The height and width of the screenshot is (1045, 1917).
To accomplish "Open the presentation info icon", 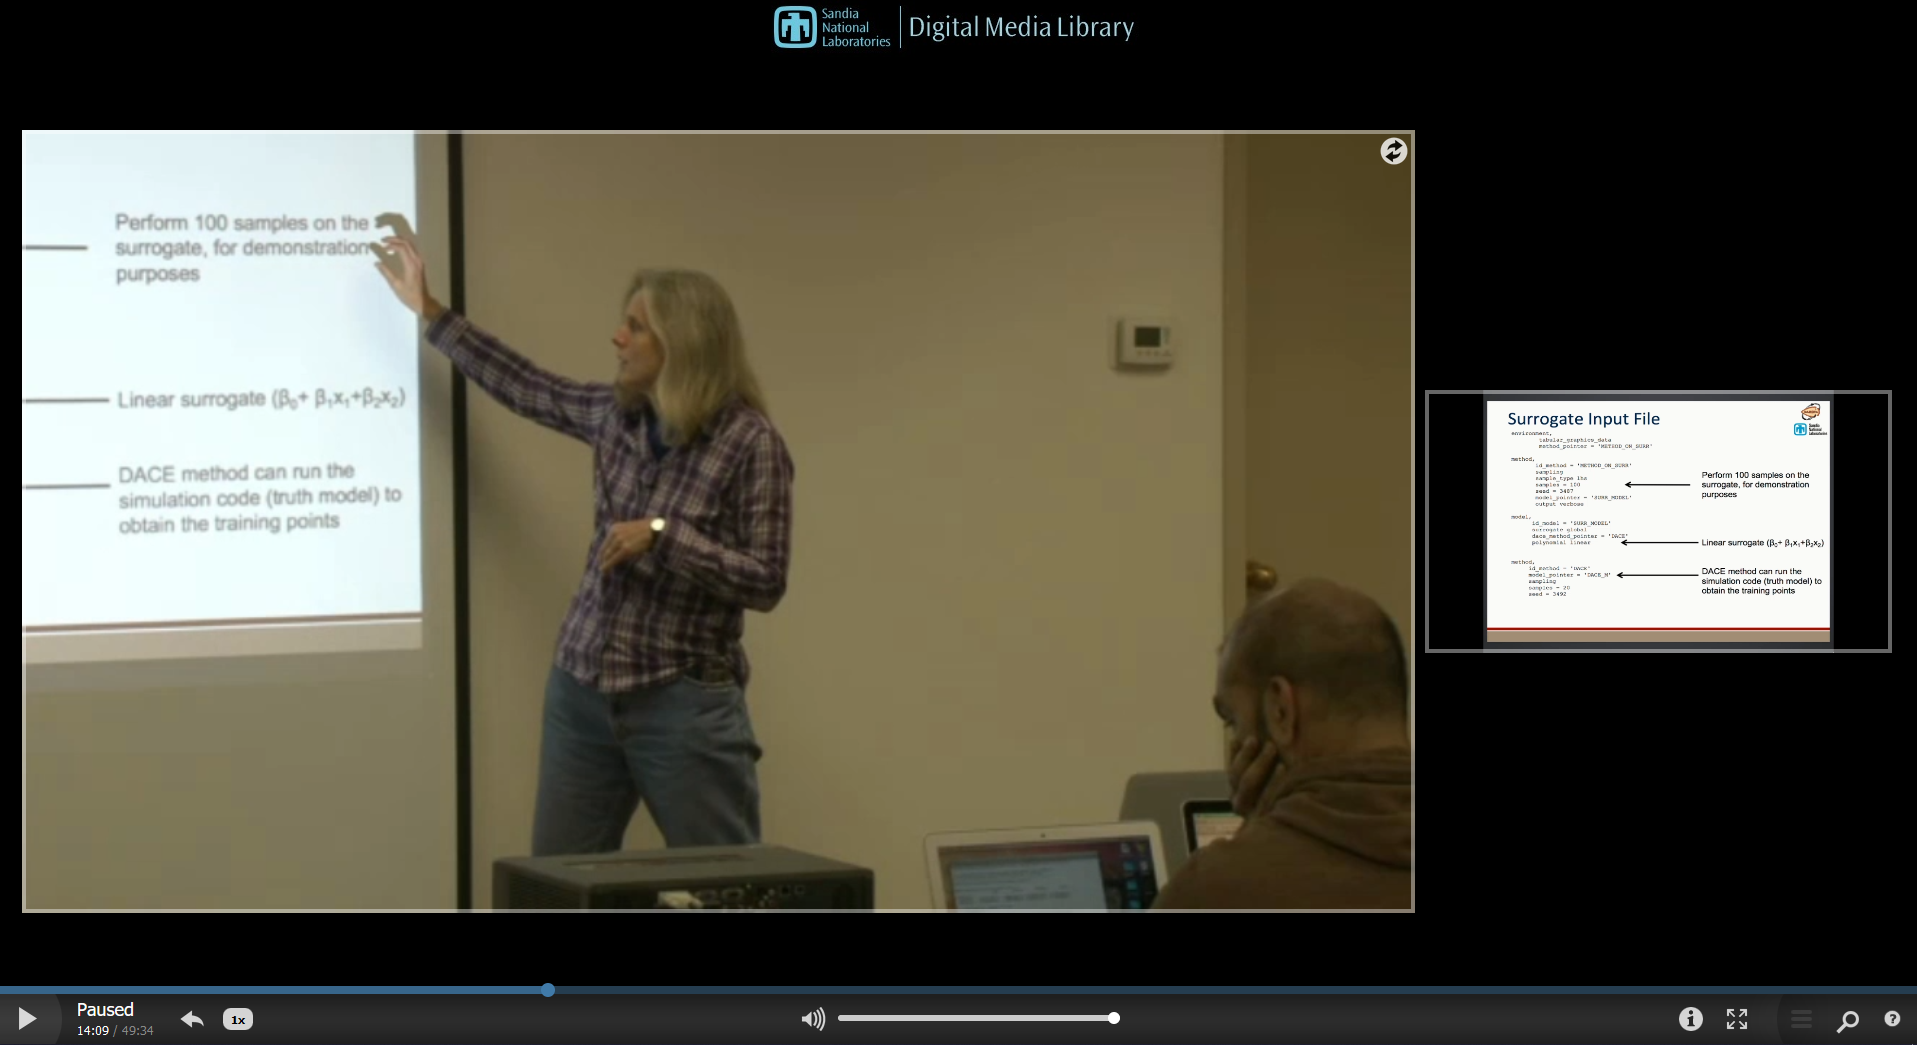I will tap(1690, 1019).
